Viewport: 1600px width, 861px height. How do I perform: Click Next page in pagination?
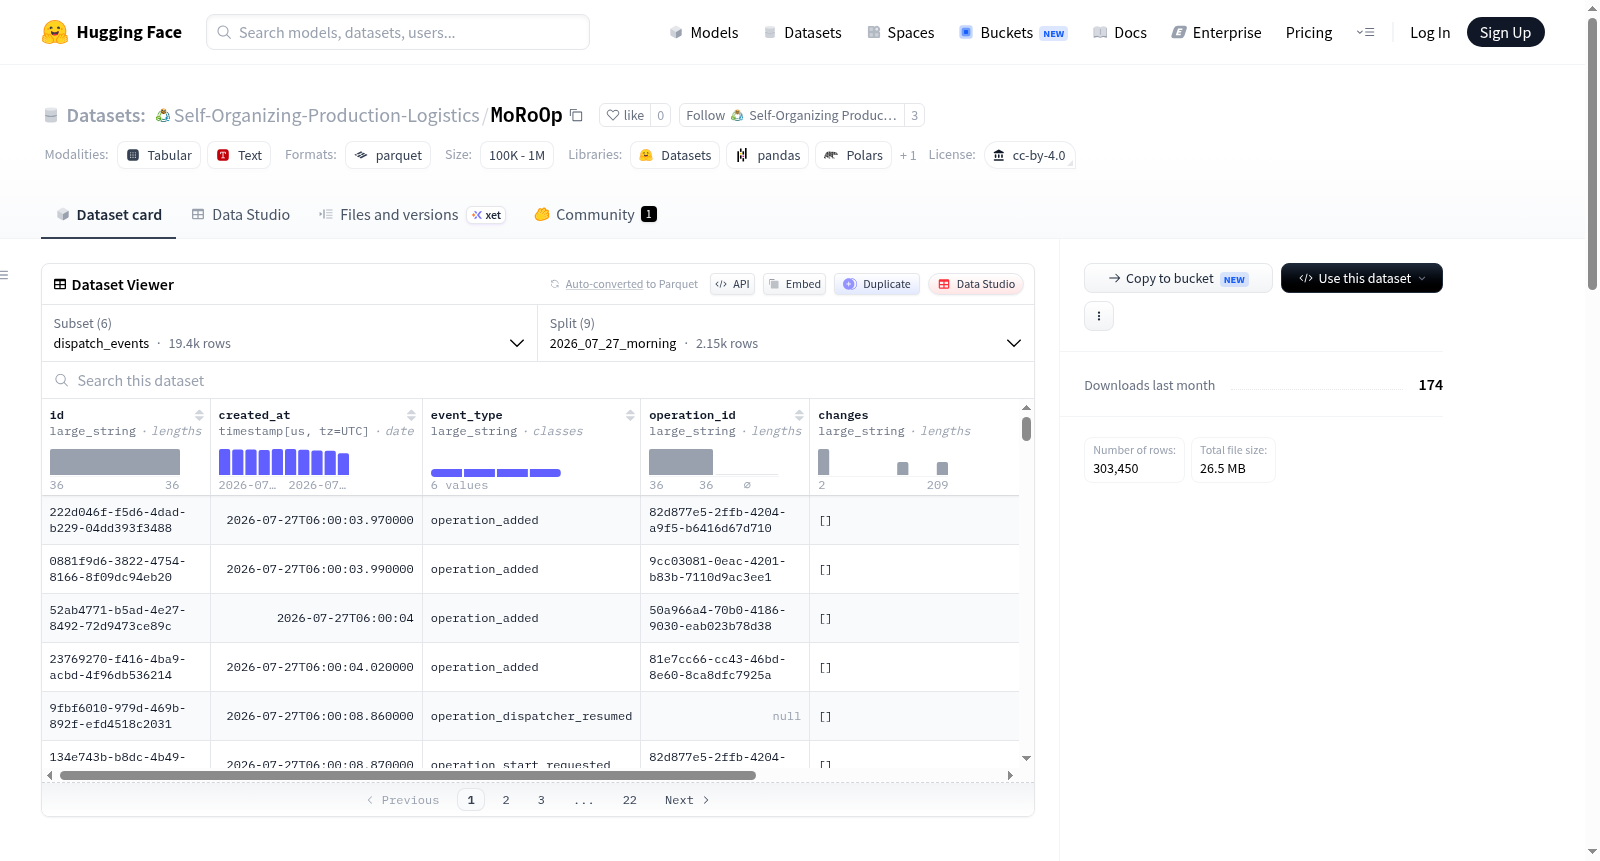click(687, 800)
